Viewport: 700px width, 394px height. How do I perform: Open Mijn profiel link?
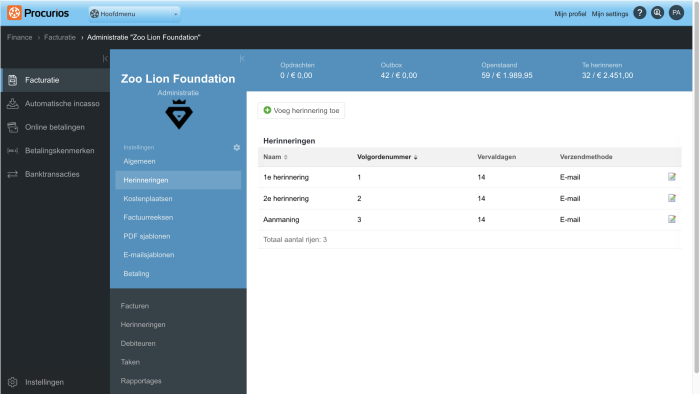click(x=570, y=14)
